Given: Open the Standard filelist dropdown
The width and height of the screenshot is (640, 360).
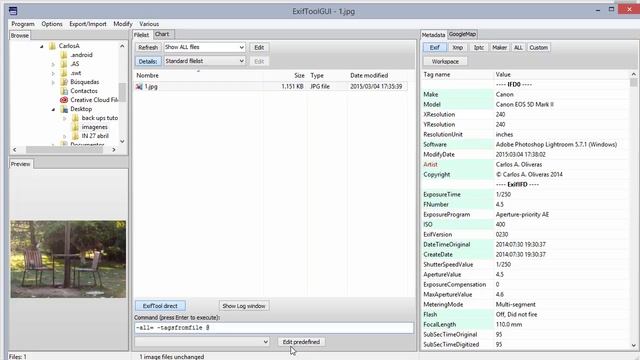Looking at the screenshot, I should 204,61.
